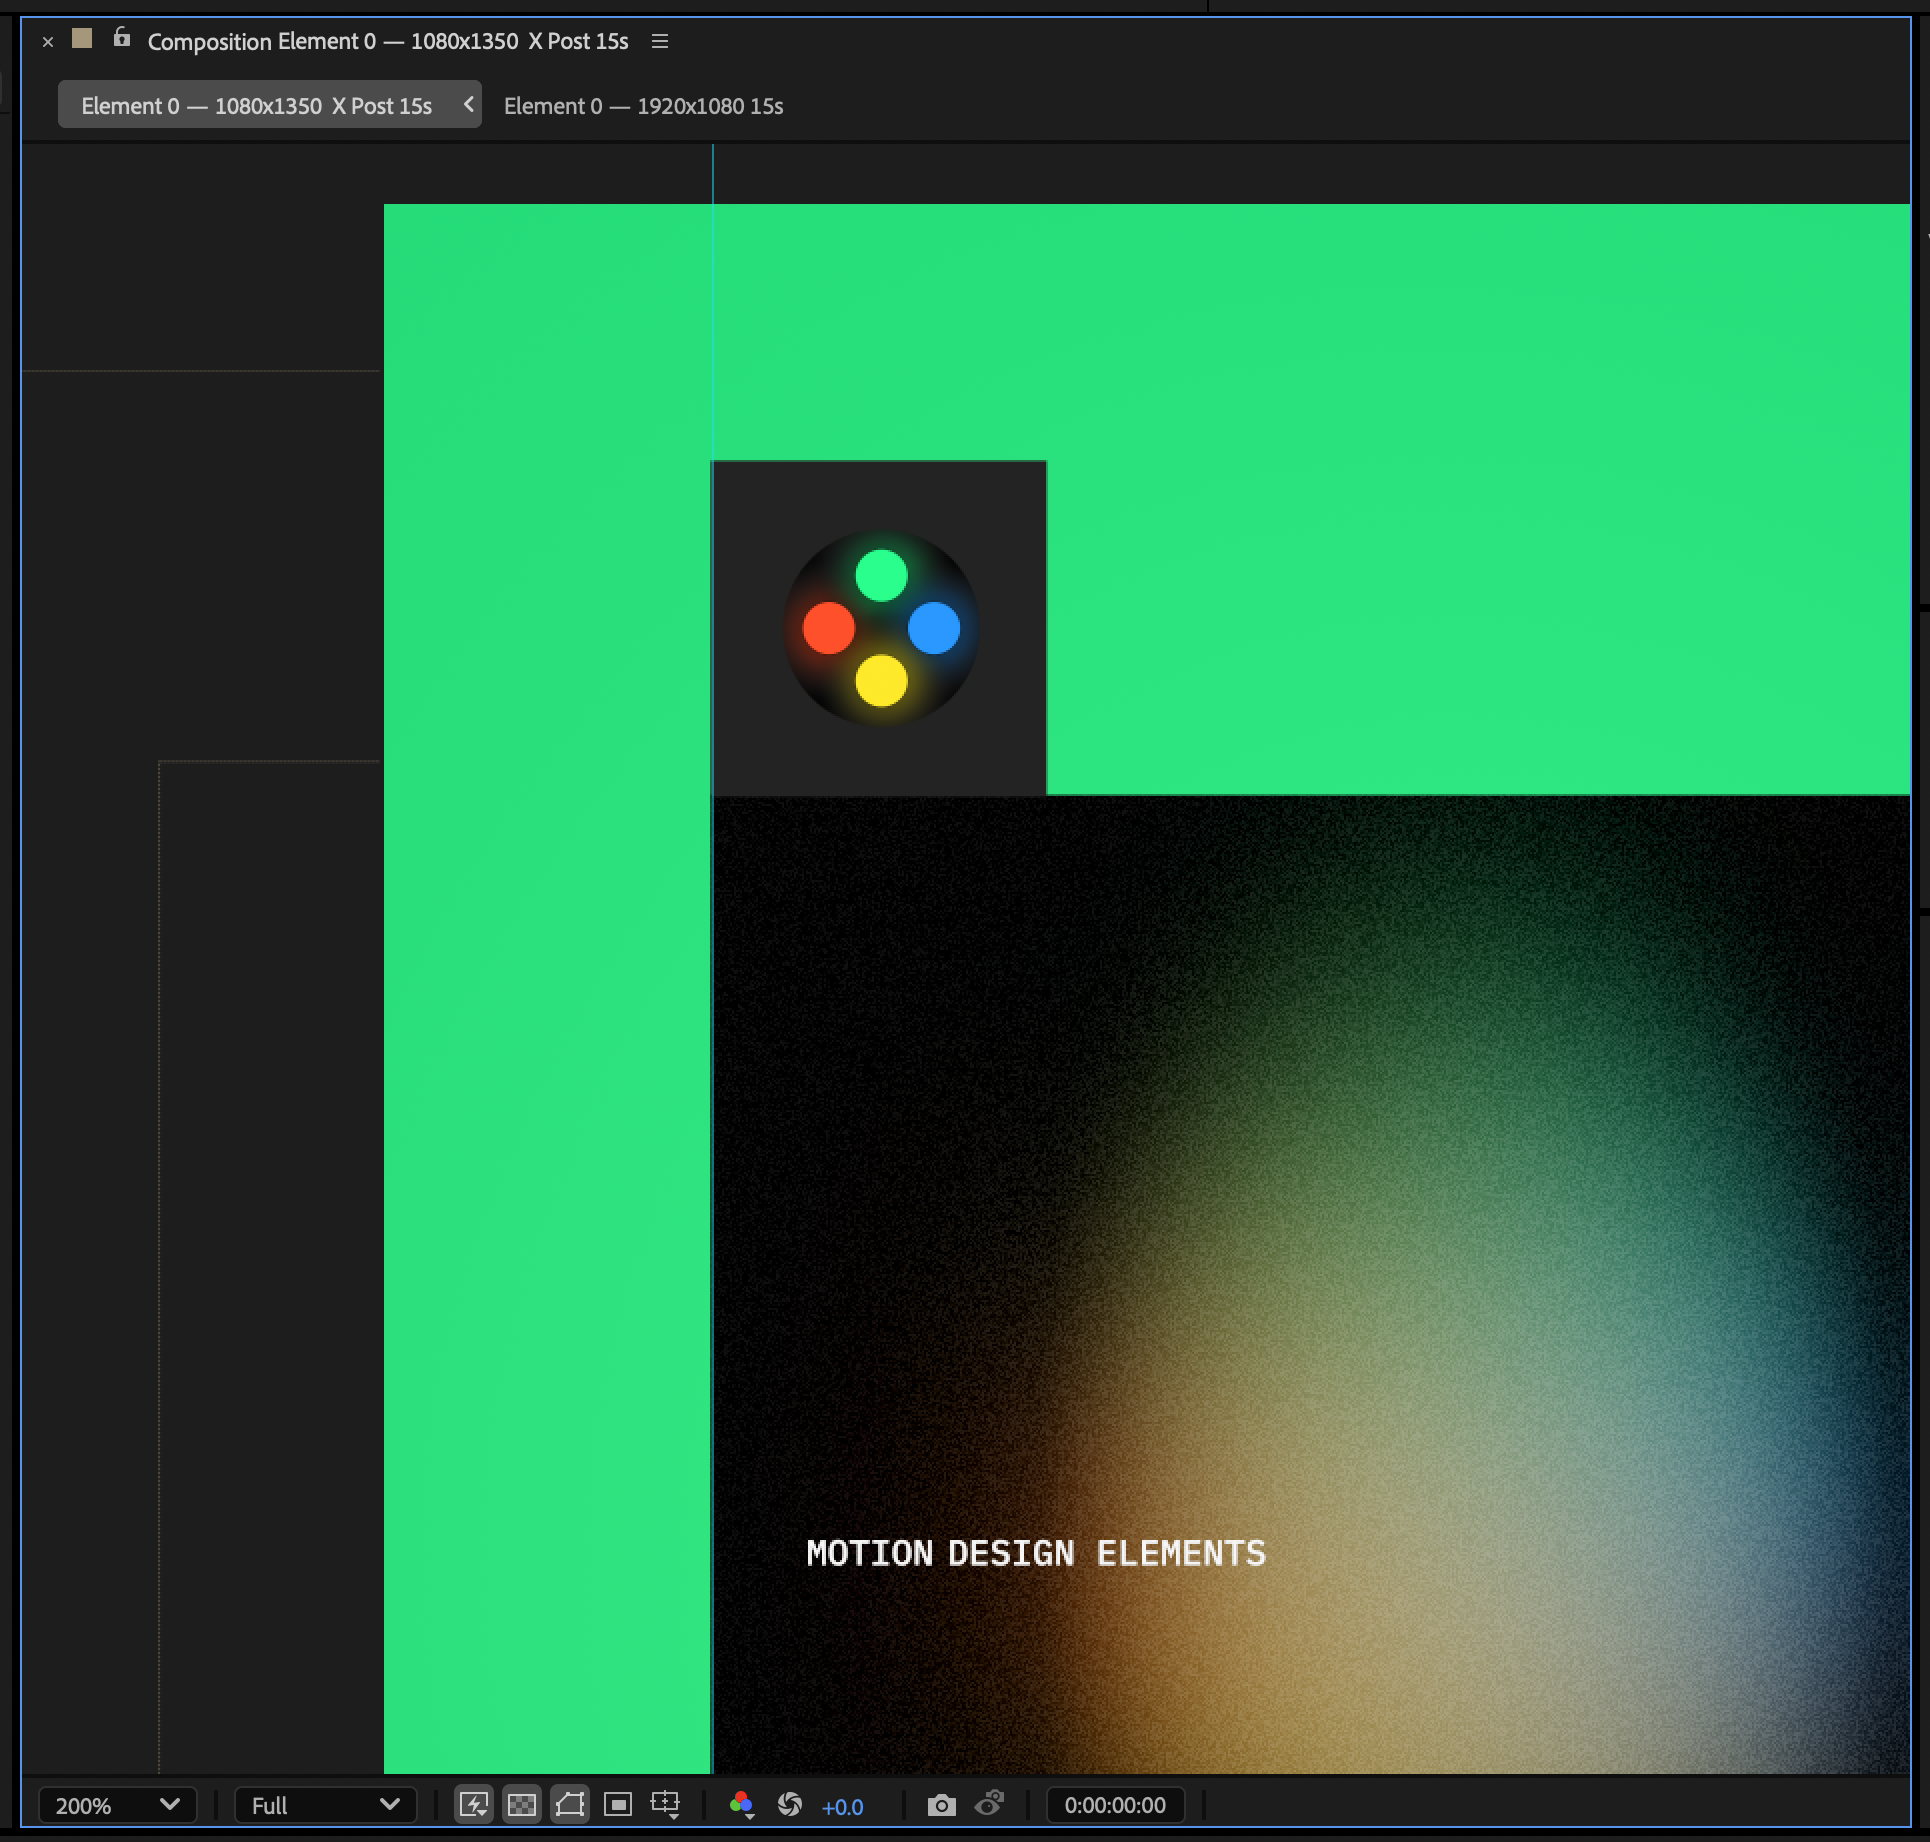Image resolution: width=1930 pixels, height=1842 pixels.
Task: Switch to the Element 0 1920x1080 composition tab
Action: [644, 105]
